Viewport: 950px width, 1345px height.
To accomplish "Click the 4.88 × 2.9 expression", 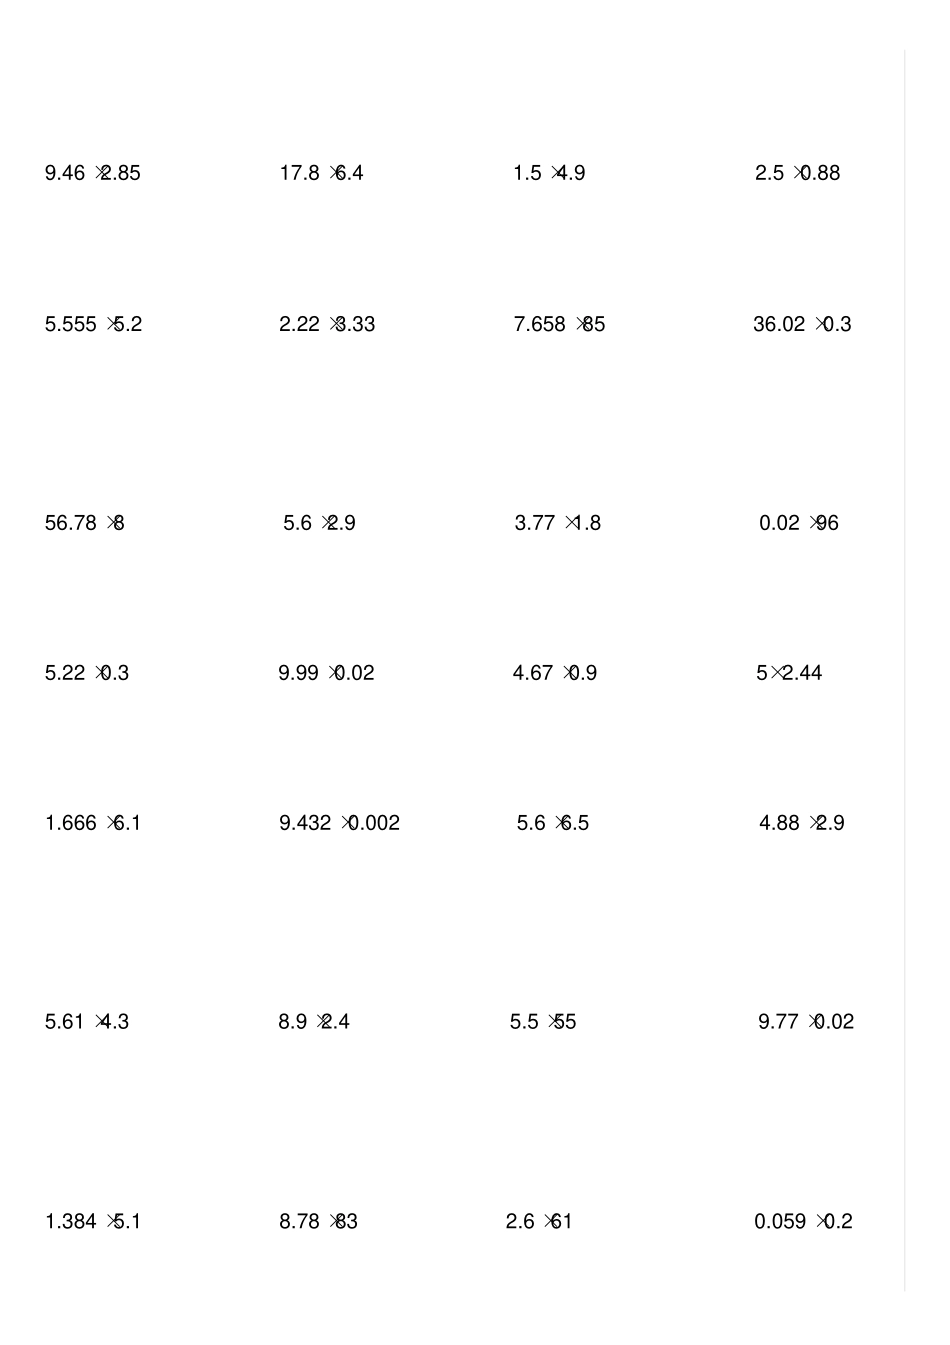I will (x=801, y=823).
